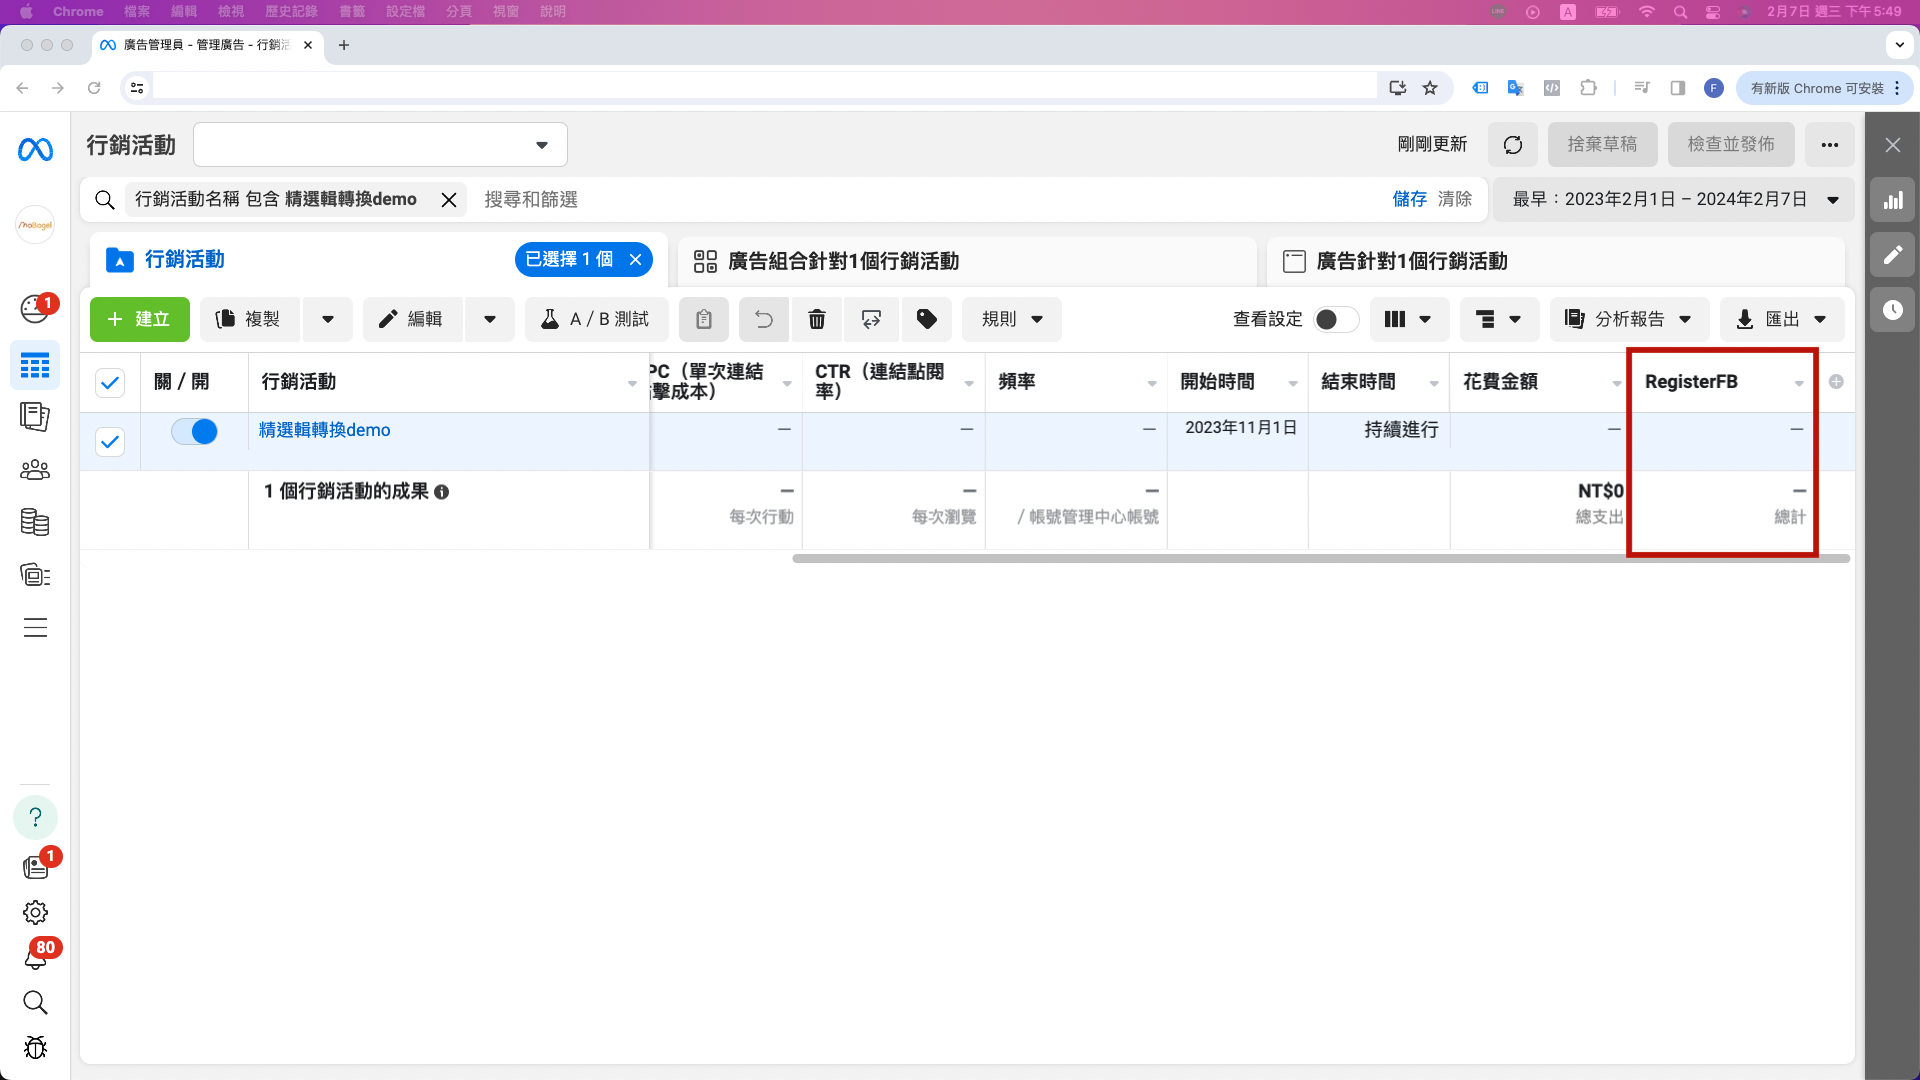Open the billing coins stack icon
This screenshot has height=1080, width=1920.
point(35,522)
